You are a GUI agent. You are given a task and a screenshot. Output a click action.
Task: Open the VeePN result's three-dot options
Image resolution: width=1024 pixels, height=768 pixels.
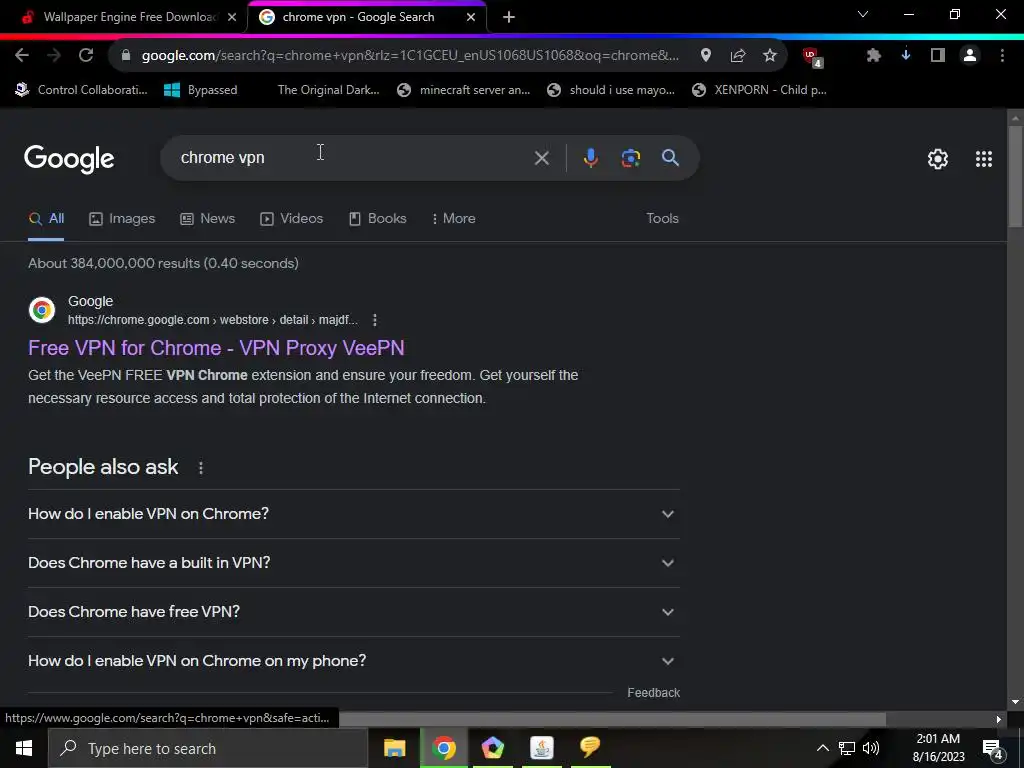[x=374, y=320]
